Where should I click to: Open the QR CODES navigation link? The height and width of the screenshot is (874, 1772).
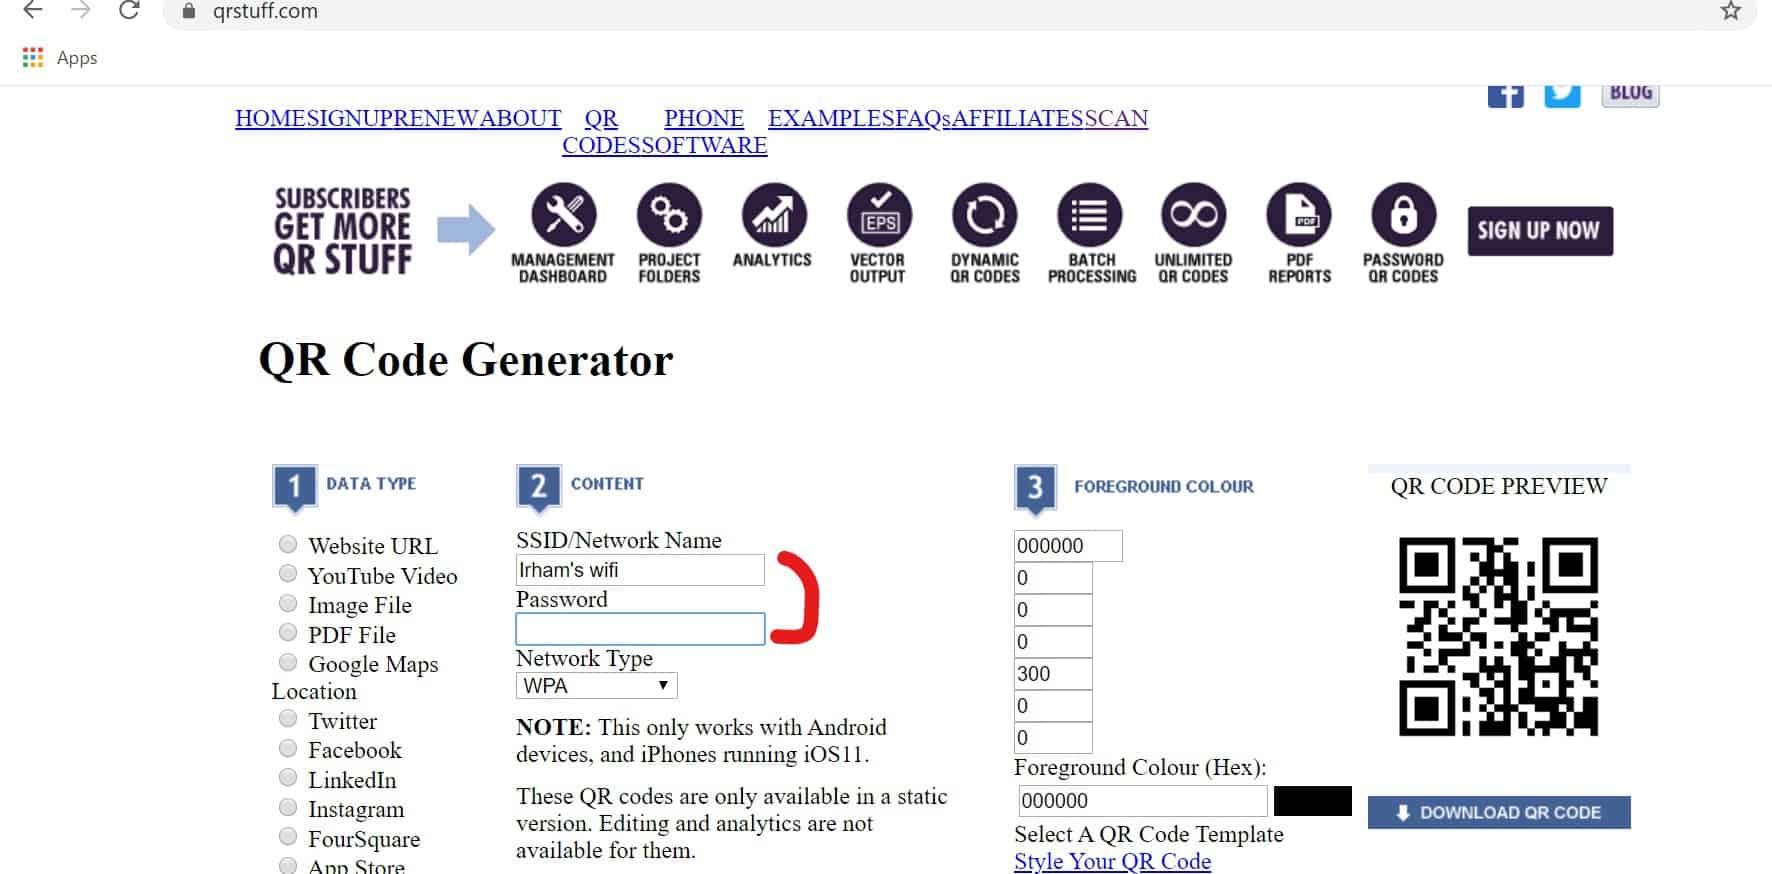click(601, 131)
